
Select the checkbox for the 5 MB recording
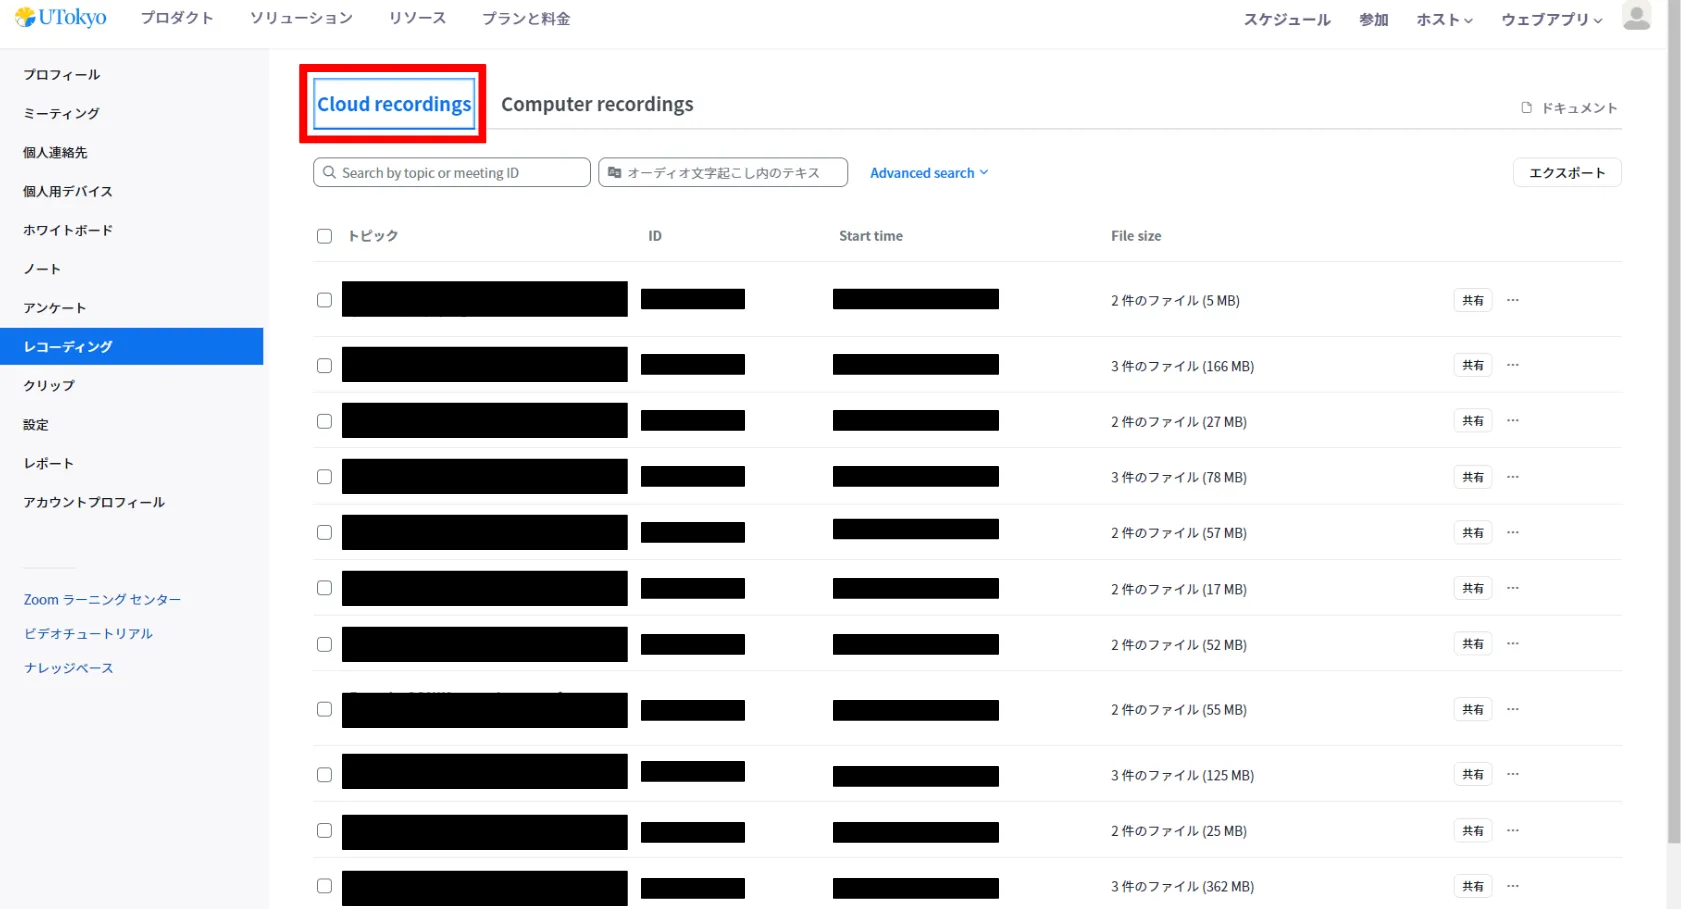point(324,300)
